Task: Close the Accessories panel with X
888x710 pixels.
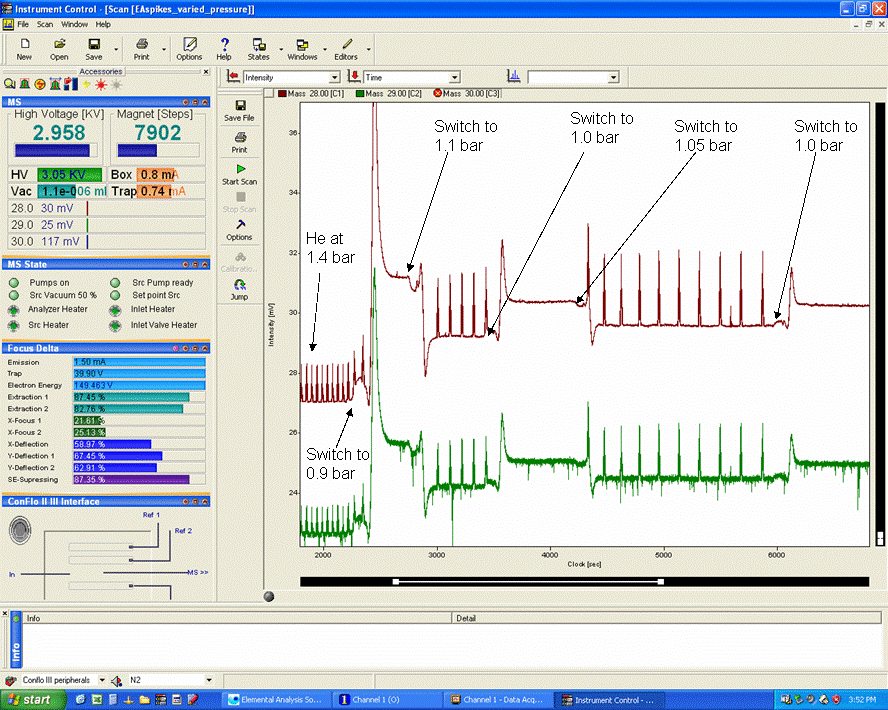Action: click(x=206, y=72)
